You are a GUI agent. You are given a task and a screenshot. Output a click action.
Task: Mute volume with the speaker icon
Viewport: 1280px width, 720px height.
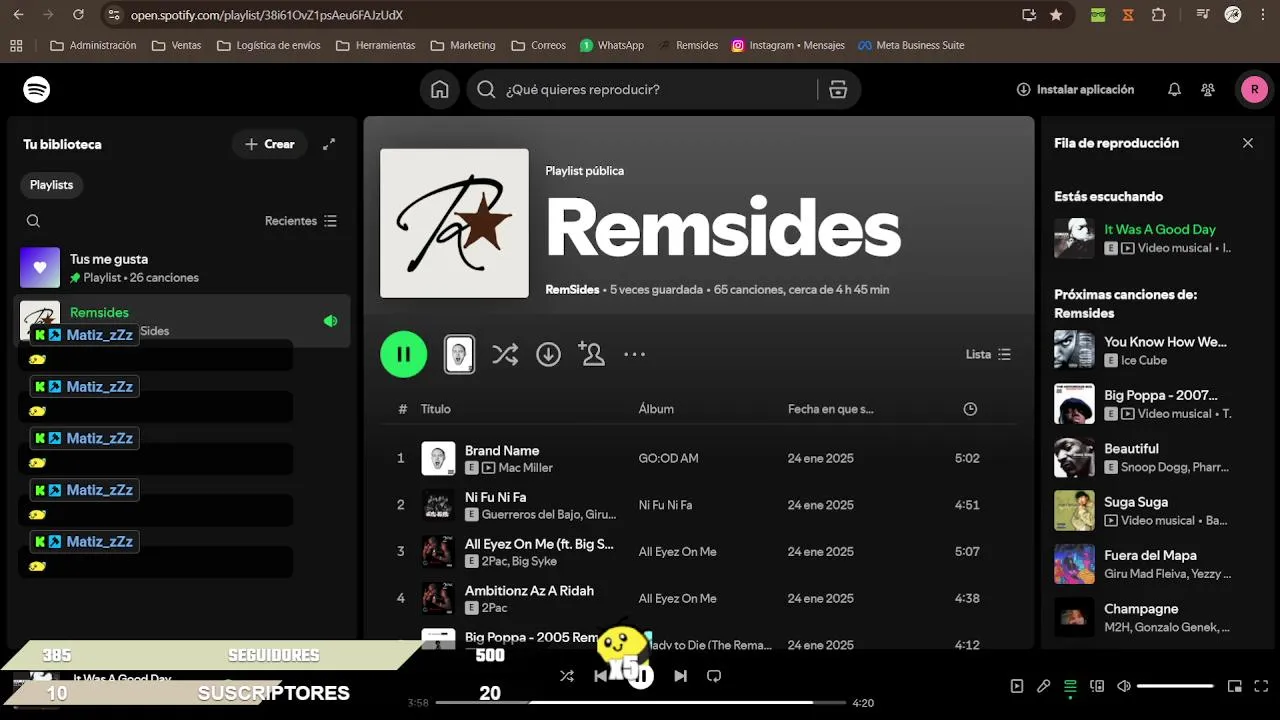point(1124,686)
